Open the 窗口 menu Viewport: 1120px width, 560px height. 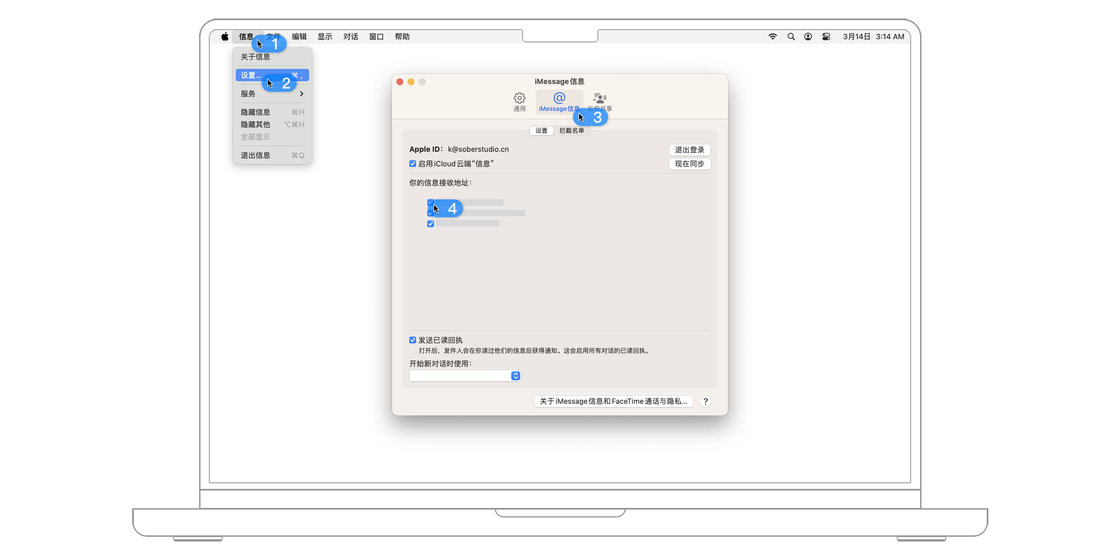376,36
